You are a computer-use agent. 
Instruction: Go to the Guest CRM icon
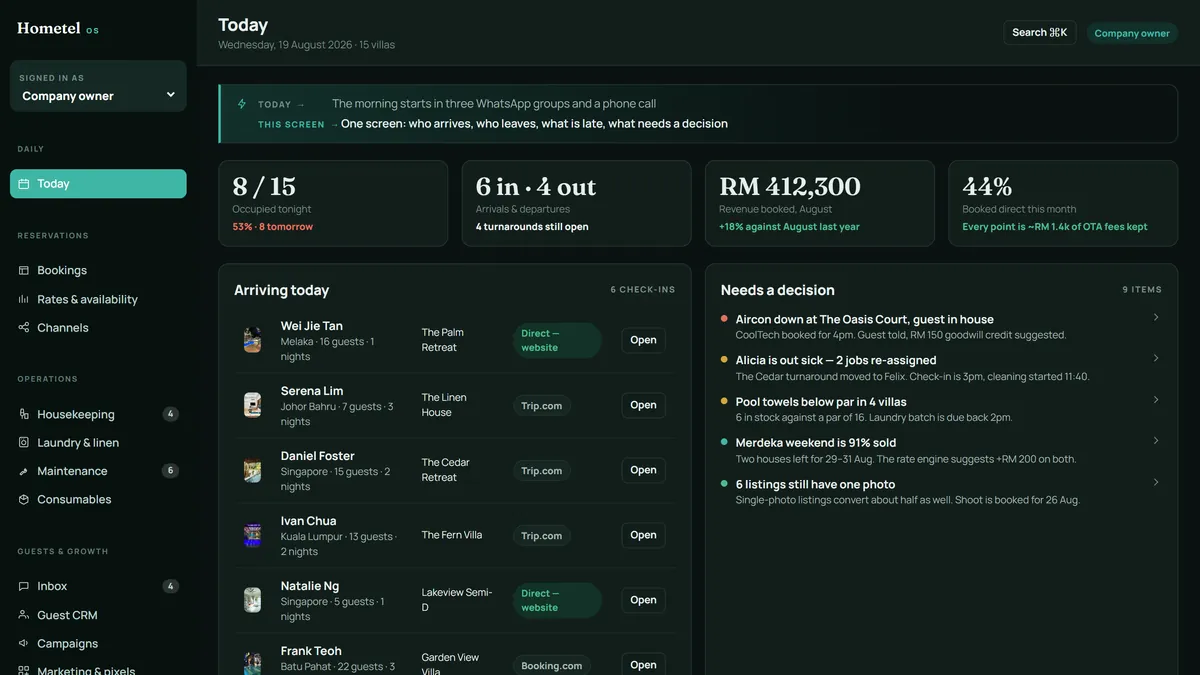[x=24, y=615]
